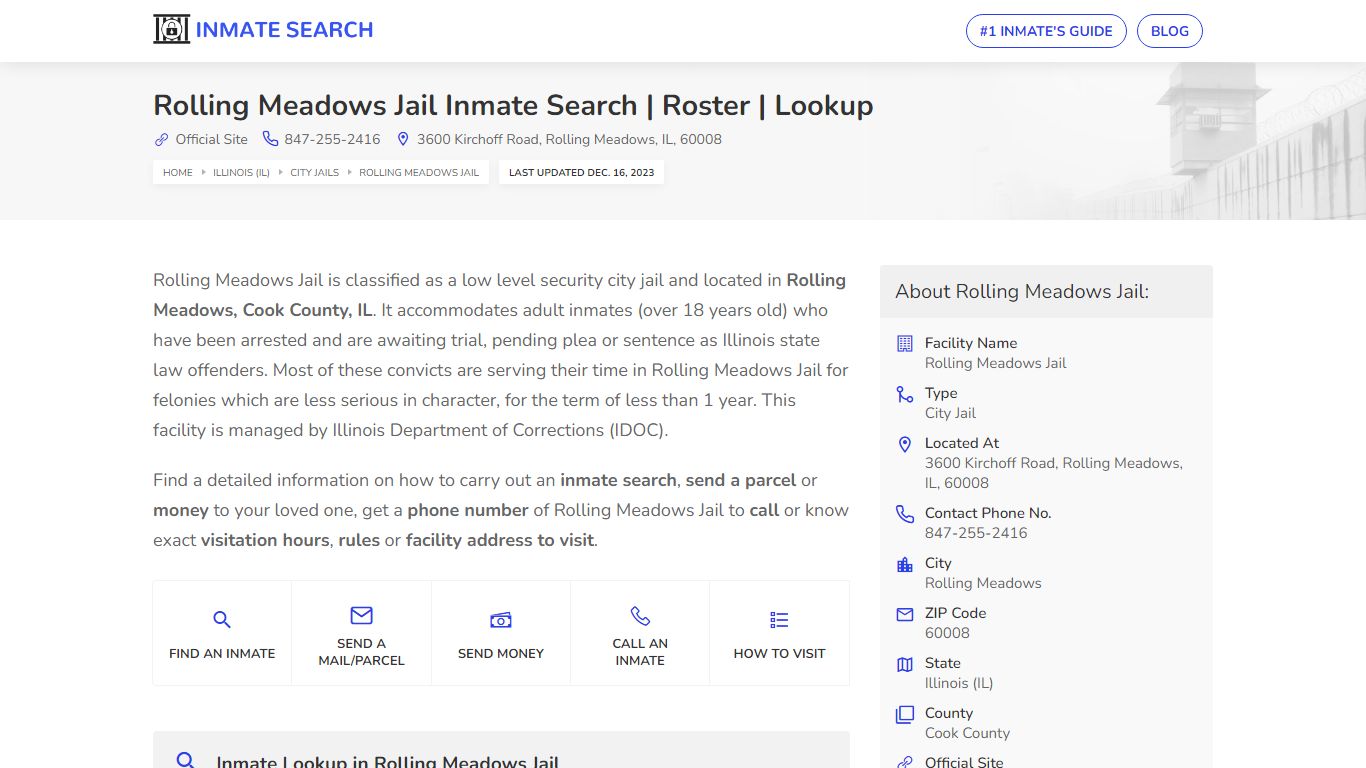Click the link icon beside sidebar Official Site
Screen dimensions: 1366x768
point(905,762)
